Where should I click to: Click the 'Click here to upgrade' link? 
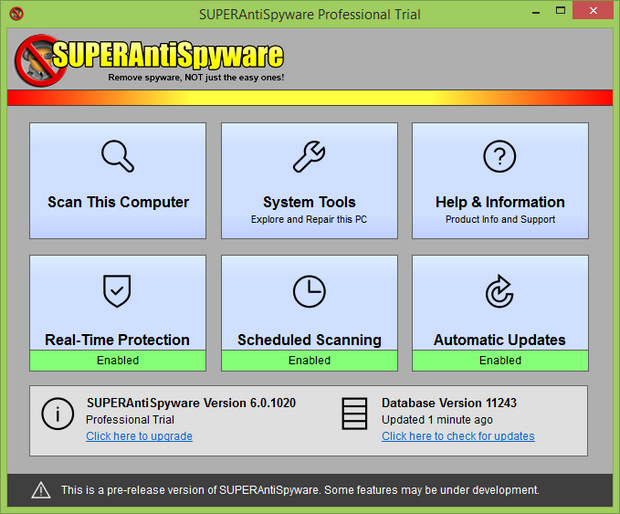[139, 436]
